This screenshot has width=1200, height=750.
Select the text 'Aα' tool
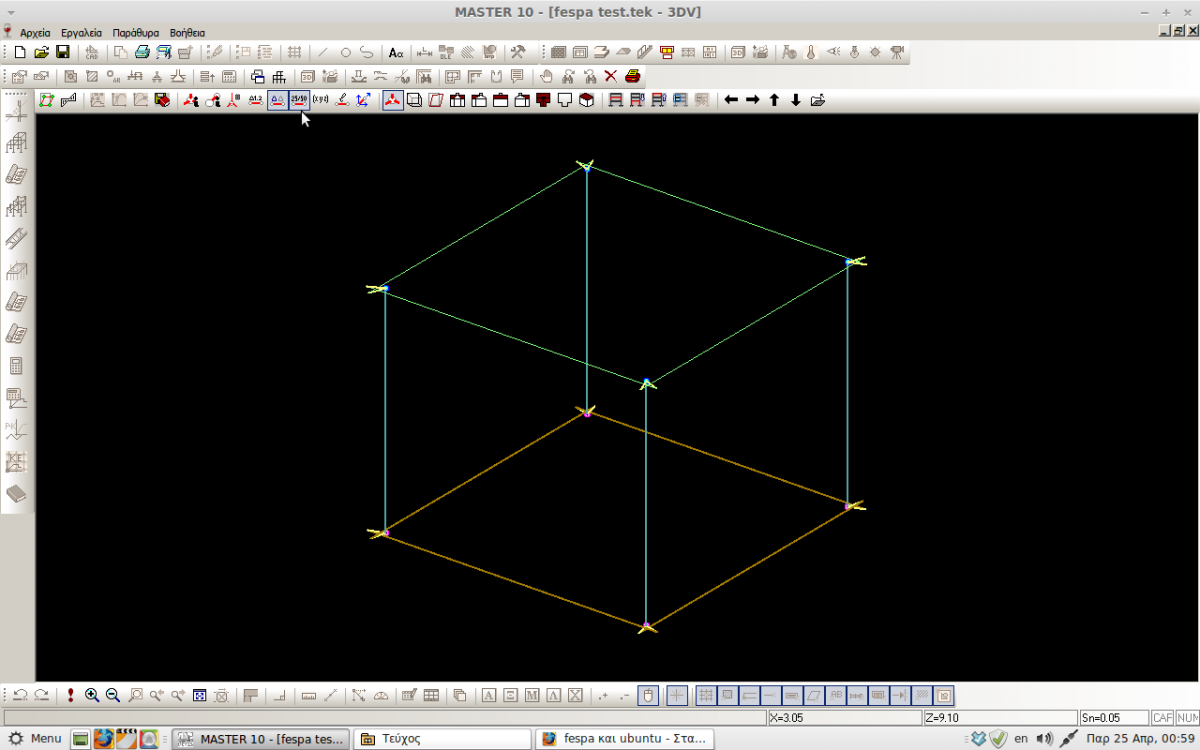click(x=396, y=52)
